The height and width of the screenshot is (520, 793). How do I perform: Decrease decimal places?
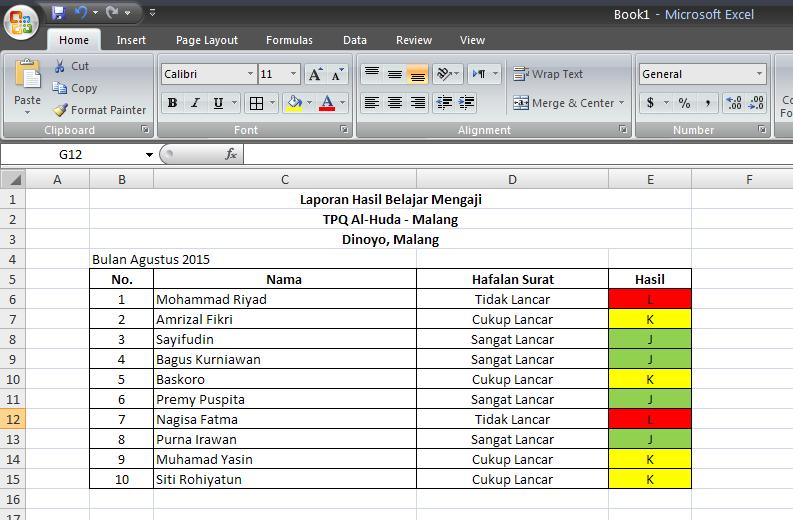[756, 103]
